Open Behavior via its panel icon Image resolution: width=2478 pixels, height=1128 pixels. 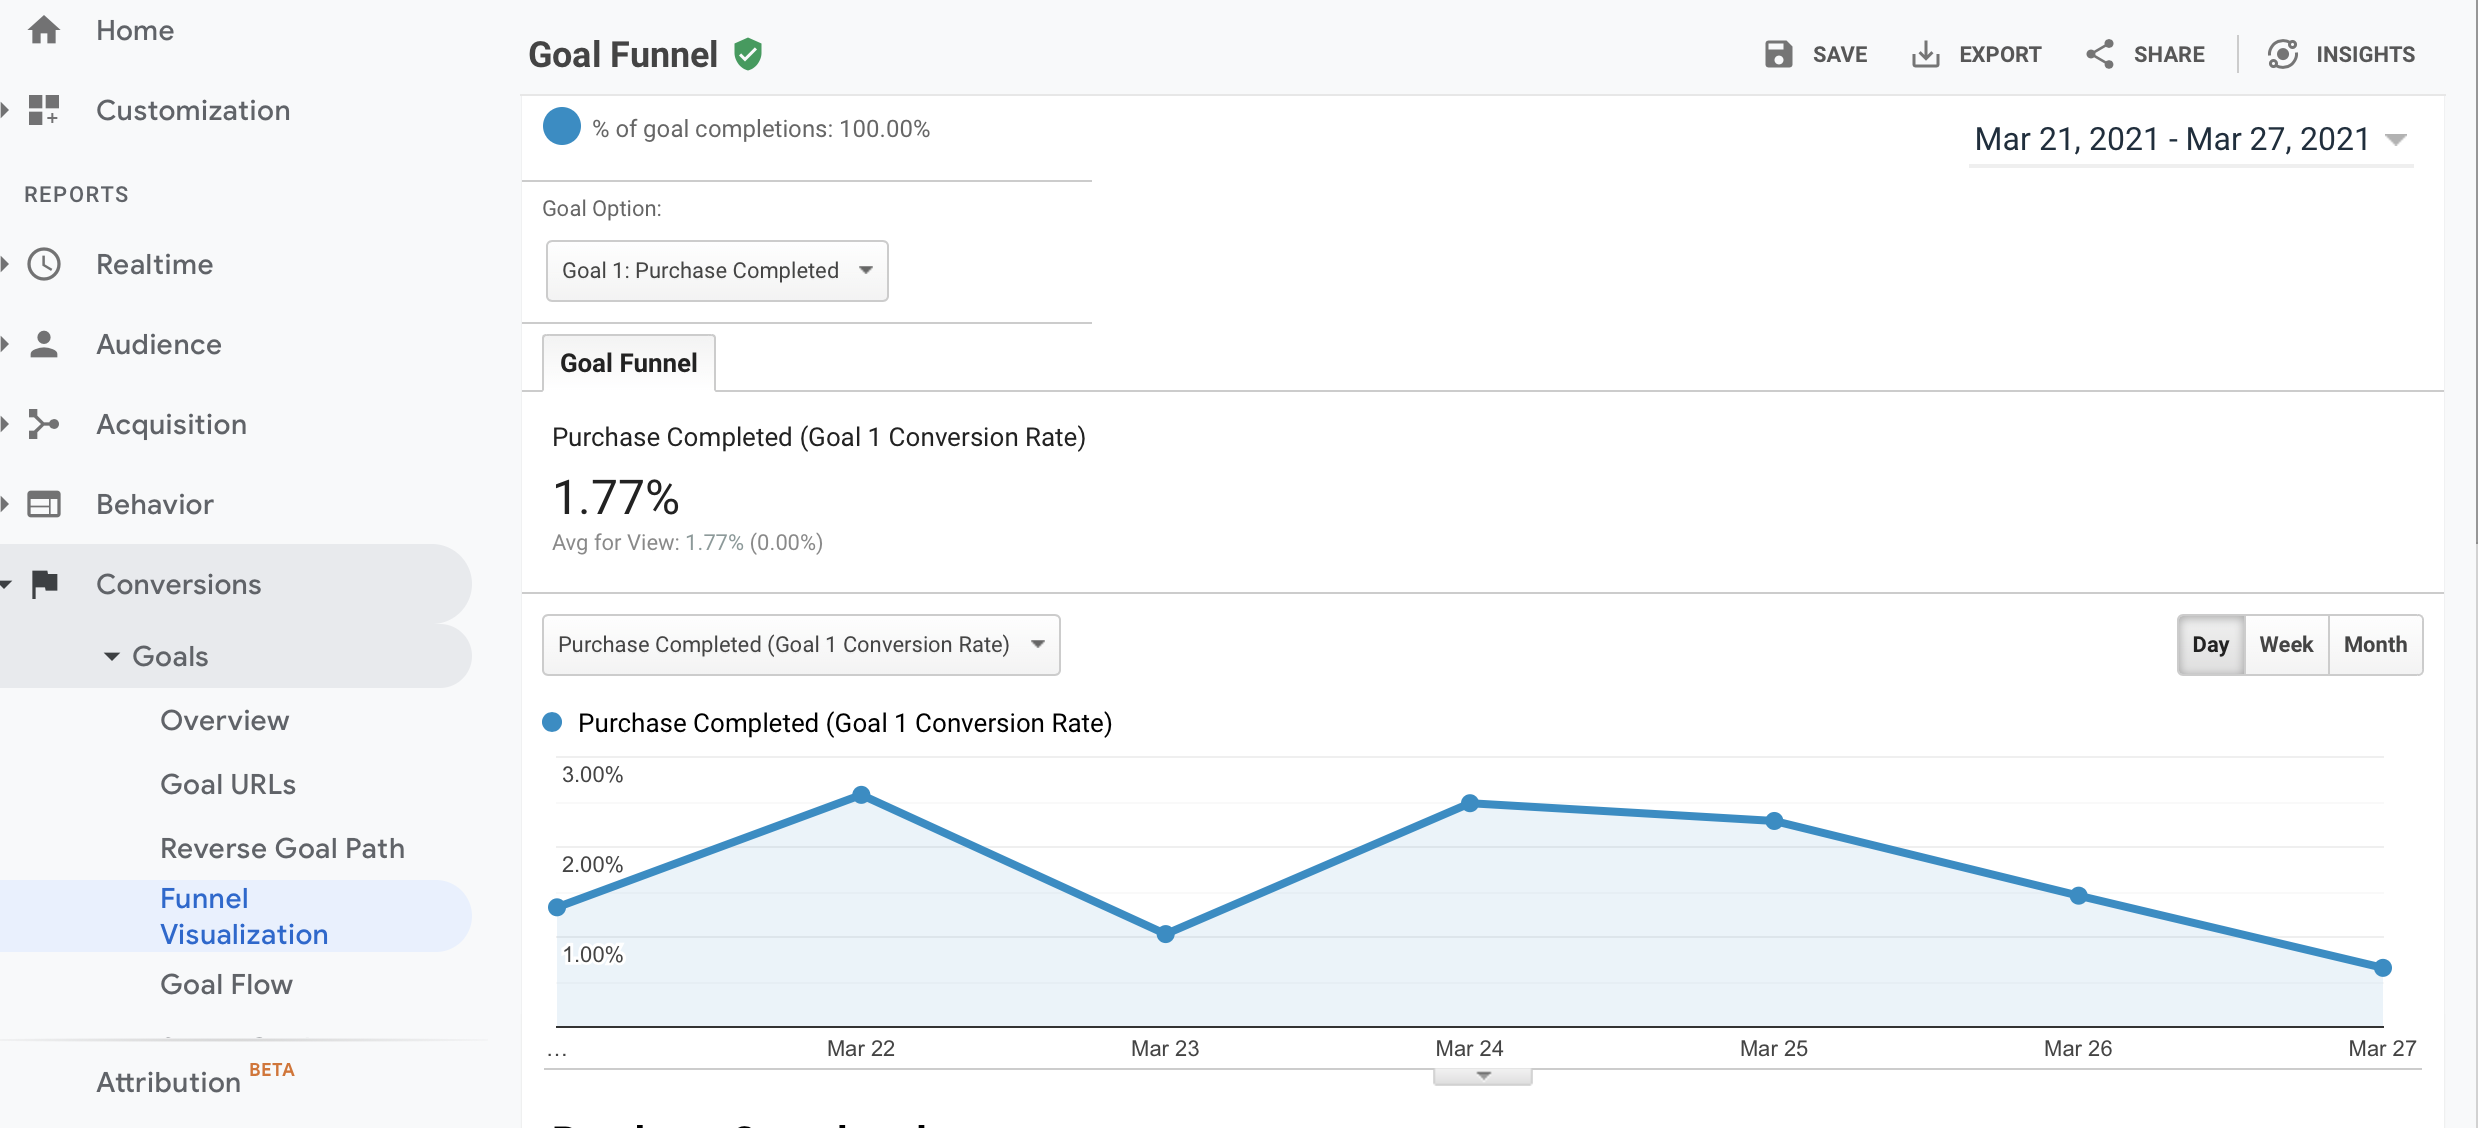(x=45, y=504)
